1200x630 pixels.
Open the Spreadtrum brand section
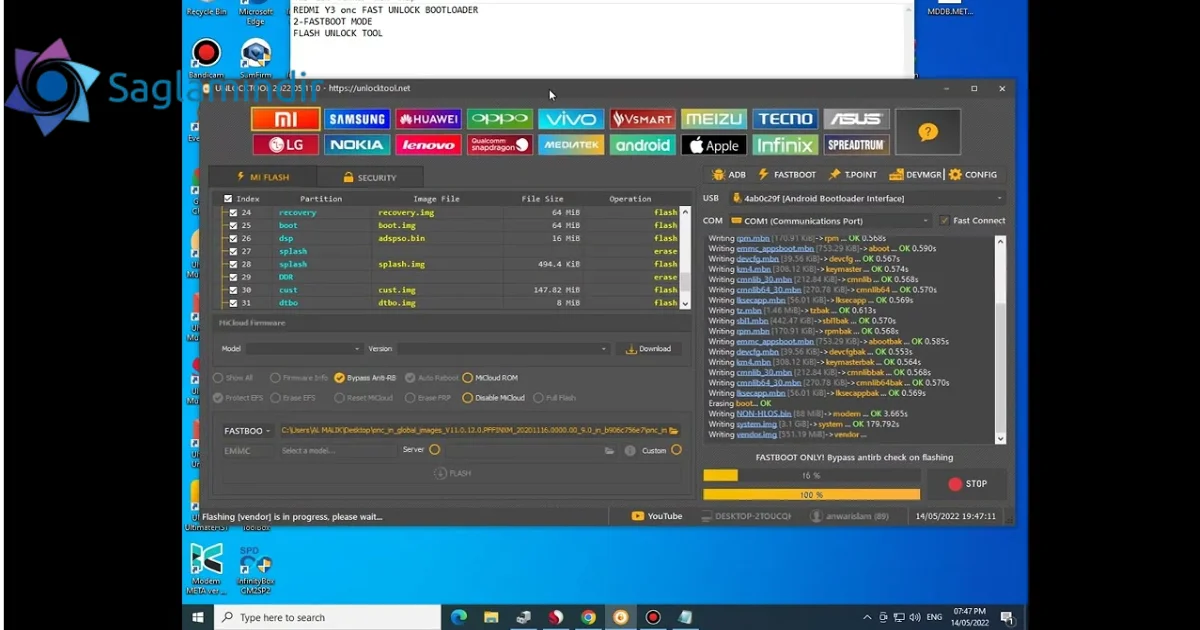pyautogui.click(x=857, y=145)
